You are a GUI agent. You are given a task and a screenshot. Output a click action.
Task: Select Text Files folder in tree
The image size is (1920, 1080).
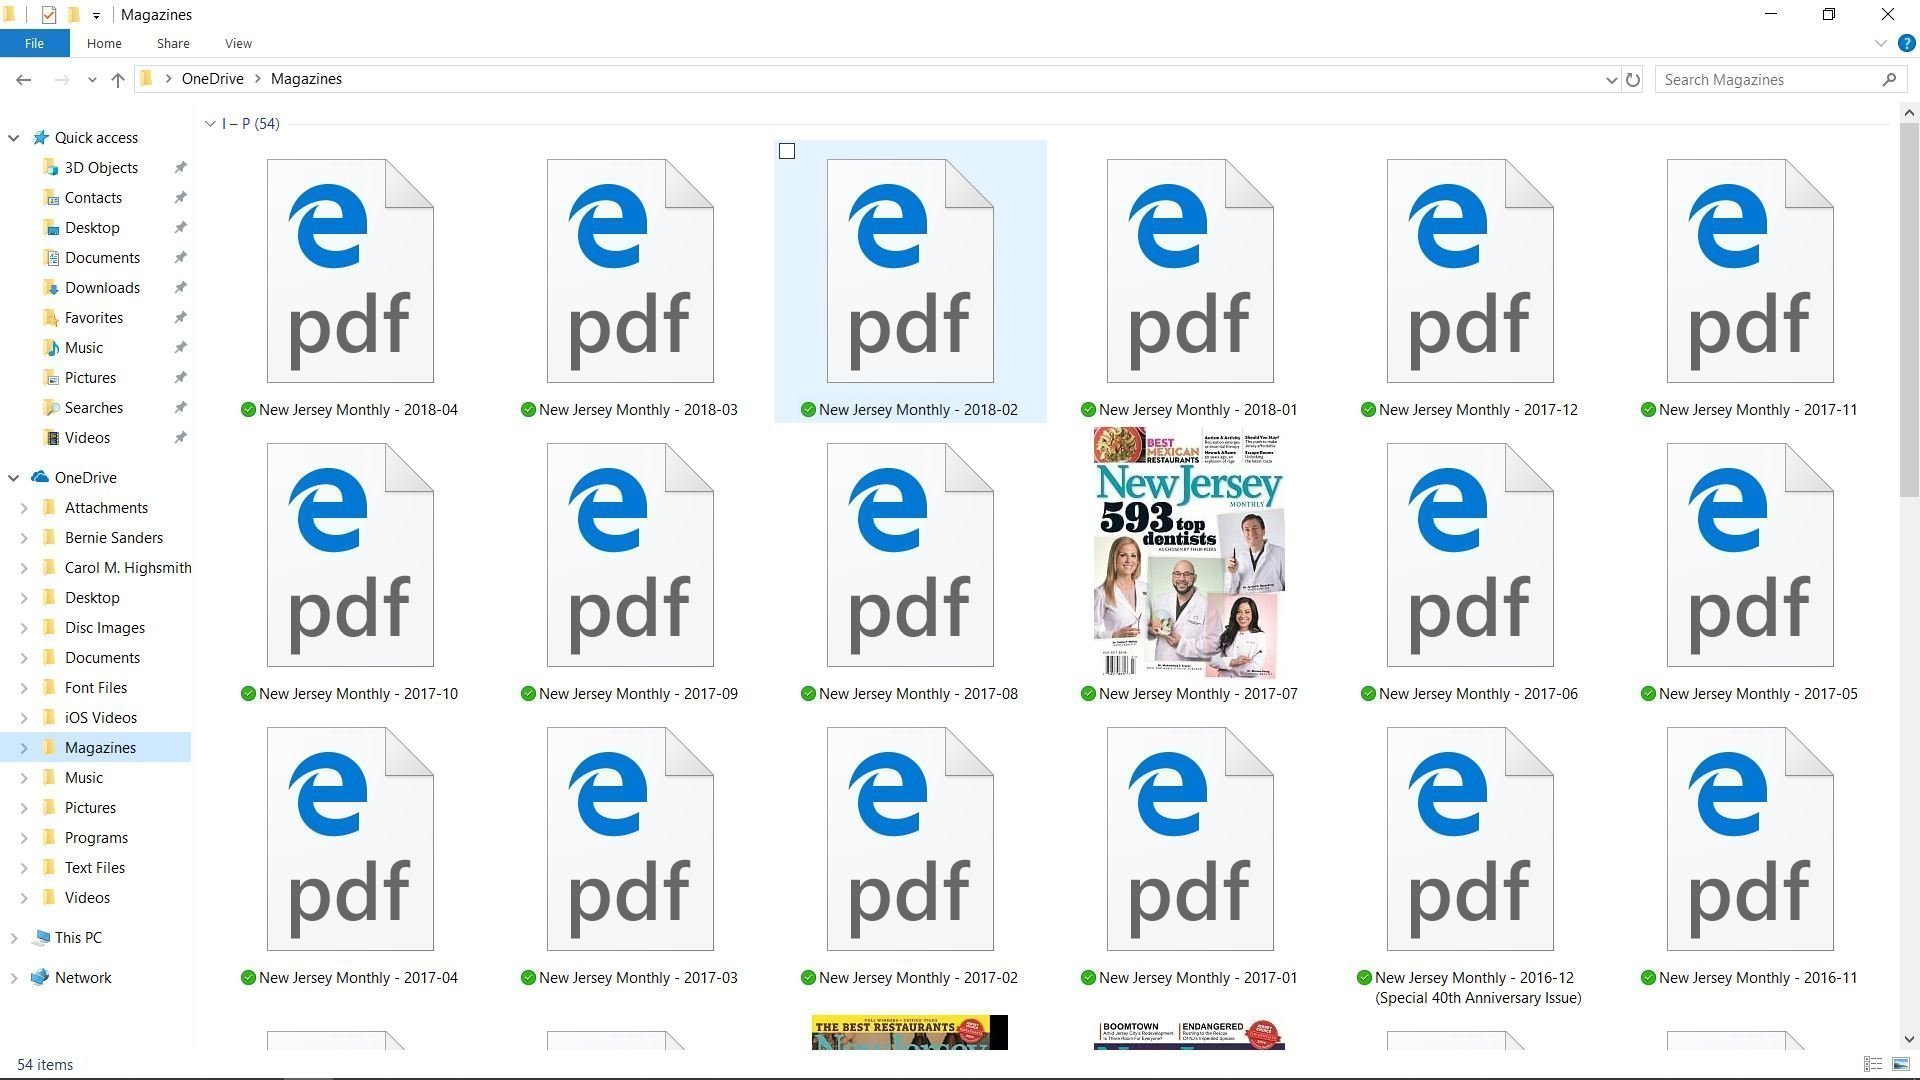click(x=95, y=868)
